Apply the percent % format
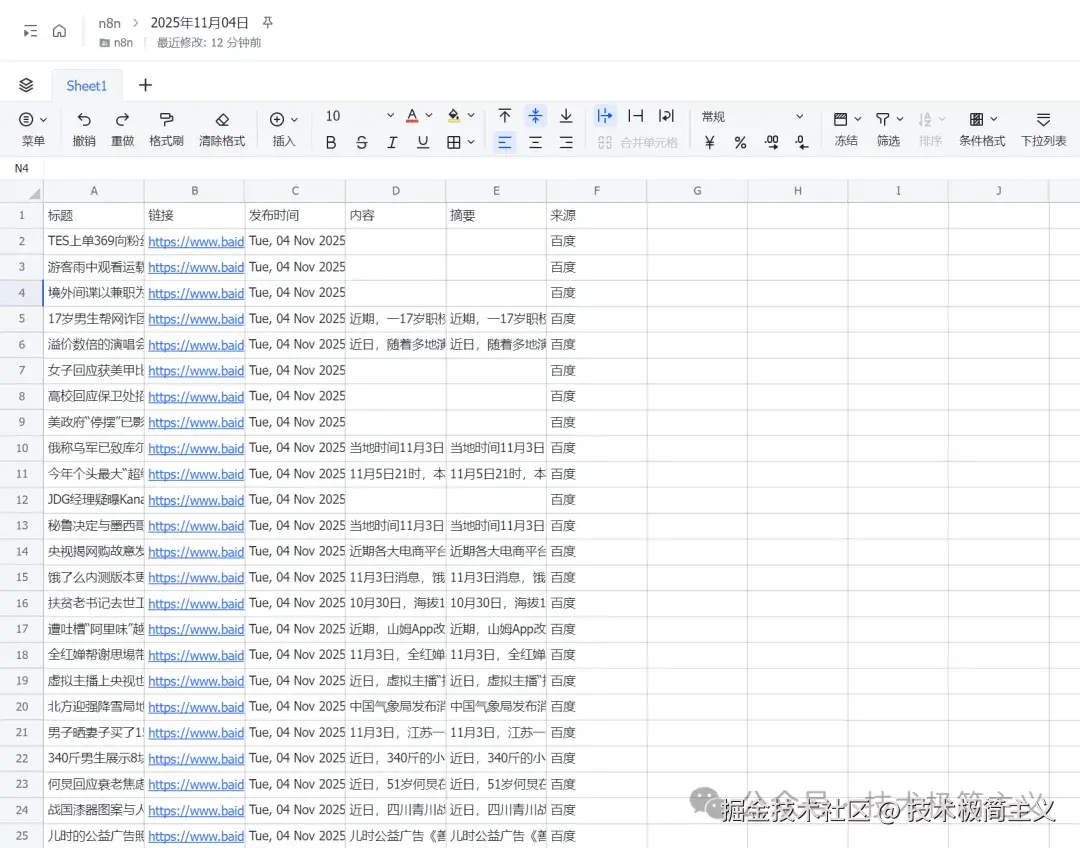 pos(740,143)
